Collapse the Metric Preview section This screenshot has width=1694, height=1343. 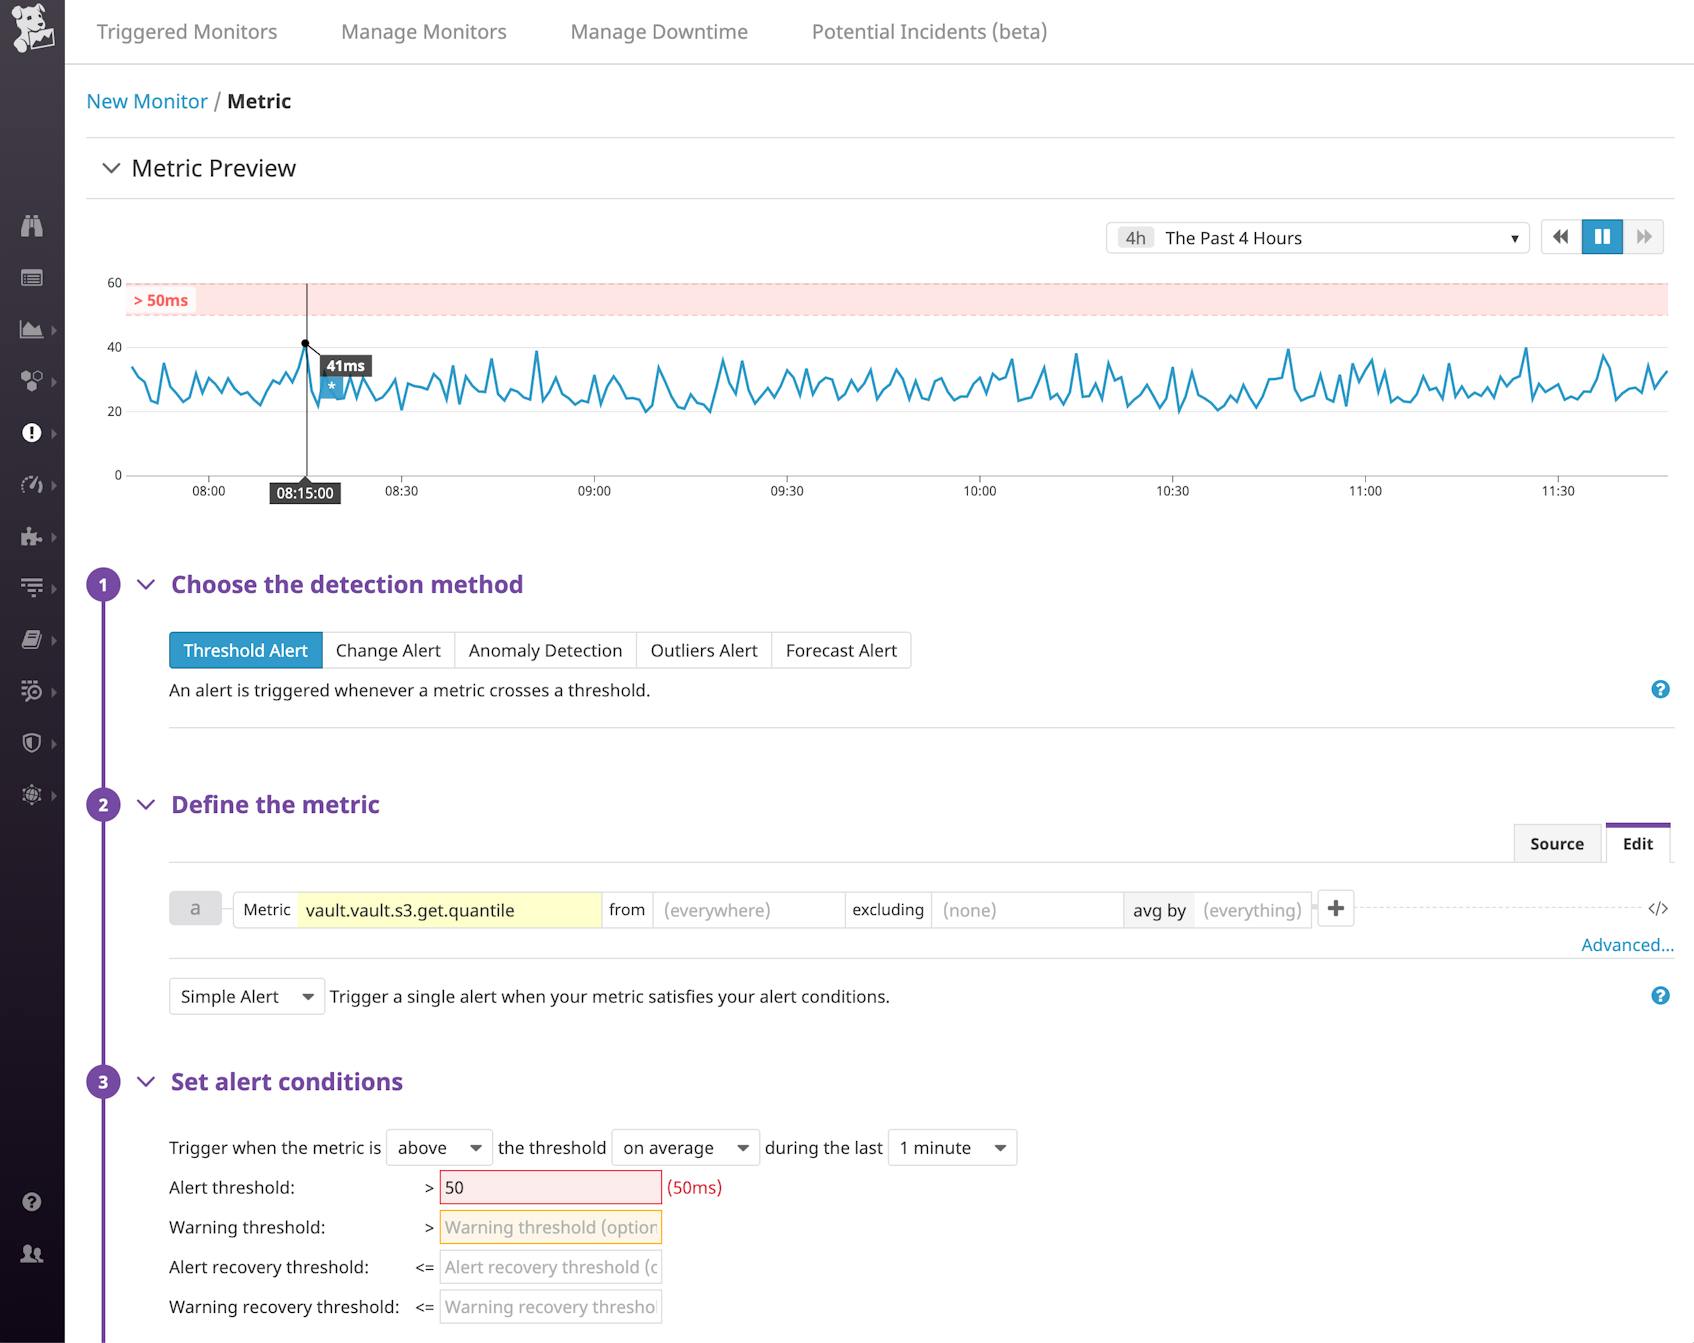click(111, 168)
